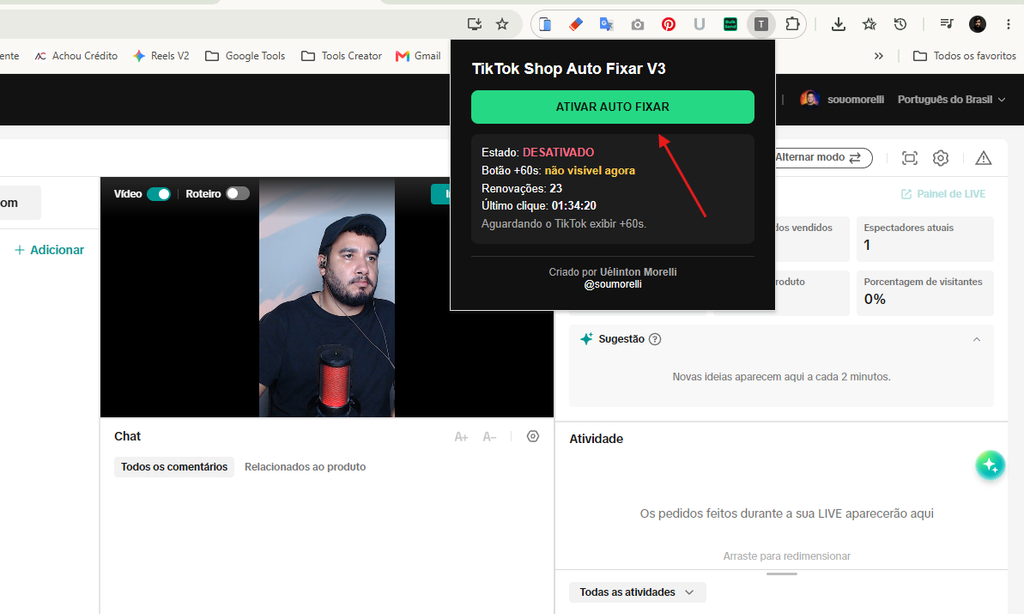Open the gray U extension icon
The height and width of the screenshot is (614, 1024).
[x=699, y=24]
